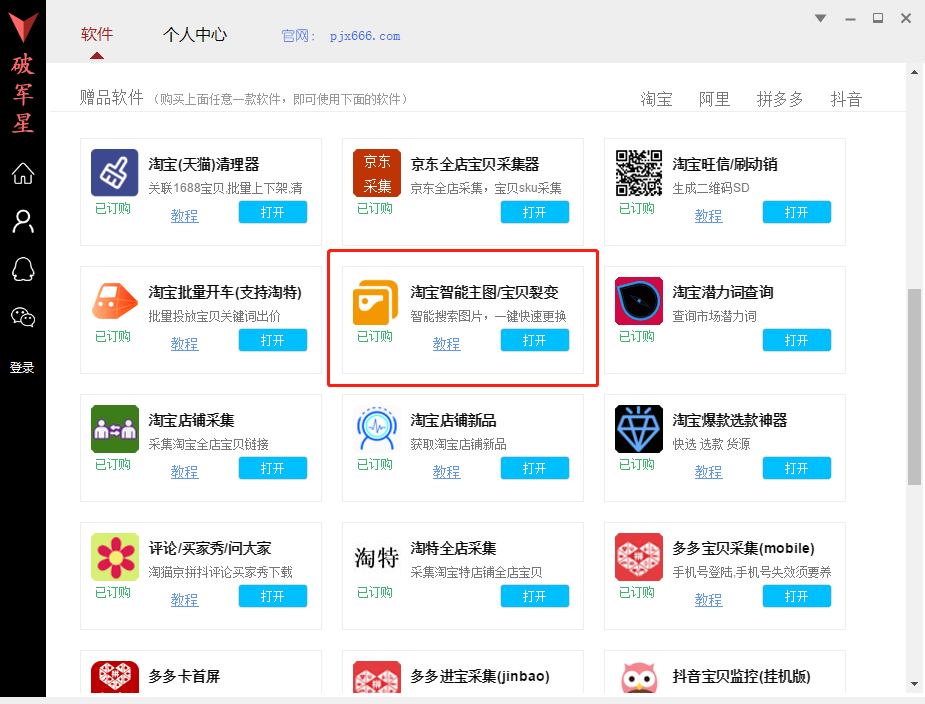This screenshot has height=704, width=925.
Task: View 教程 for 淘宝(天猫)清理器
Action: [185, 216]
